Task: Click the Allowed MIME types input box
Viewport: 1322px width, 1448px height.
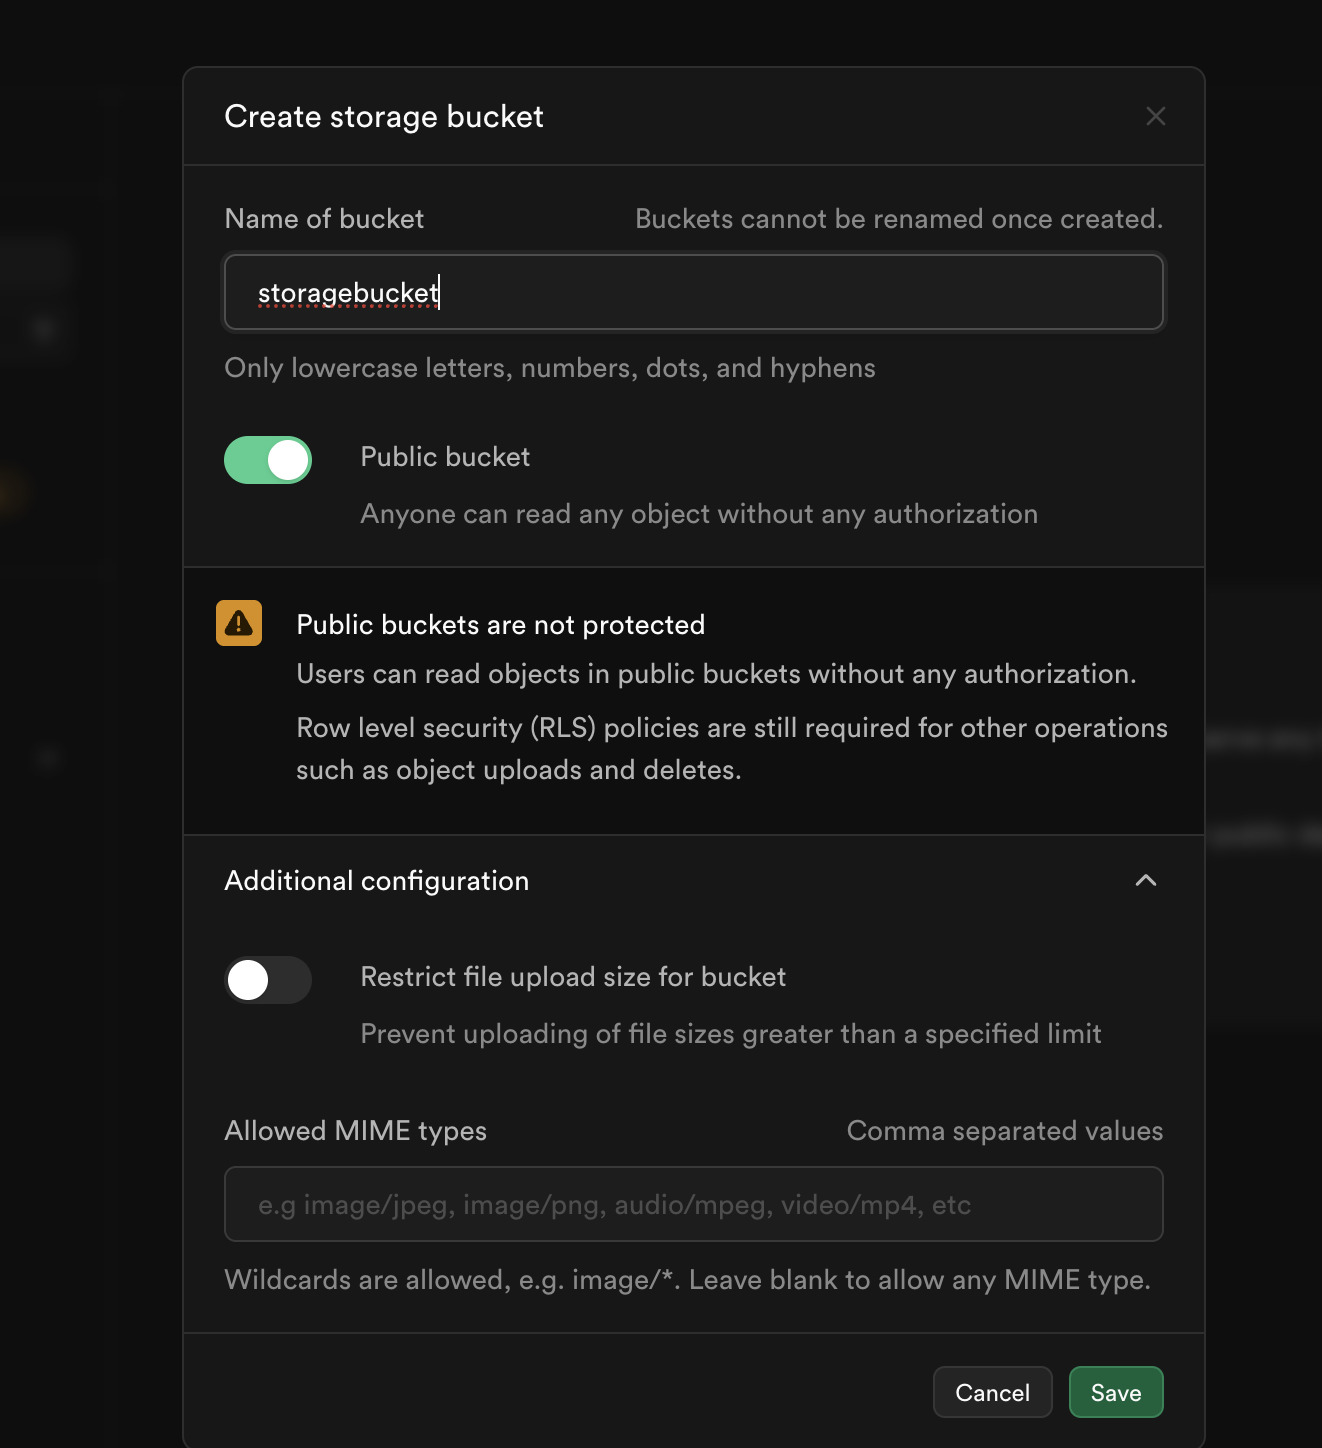Action: (694, 1204)
